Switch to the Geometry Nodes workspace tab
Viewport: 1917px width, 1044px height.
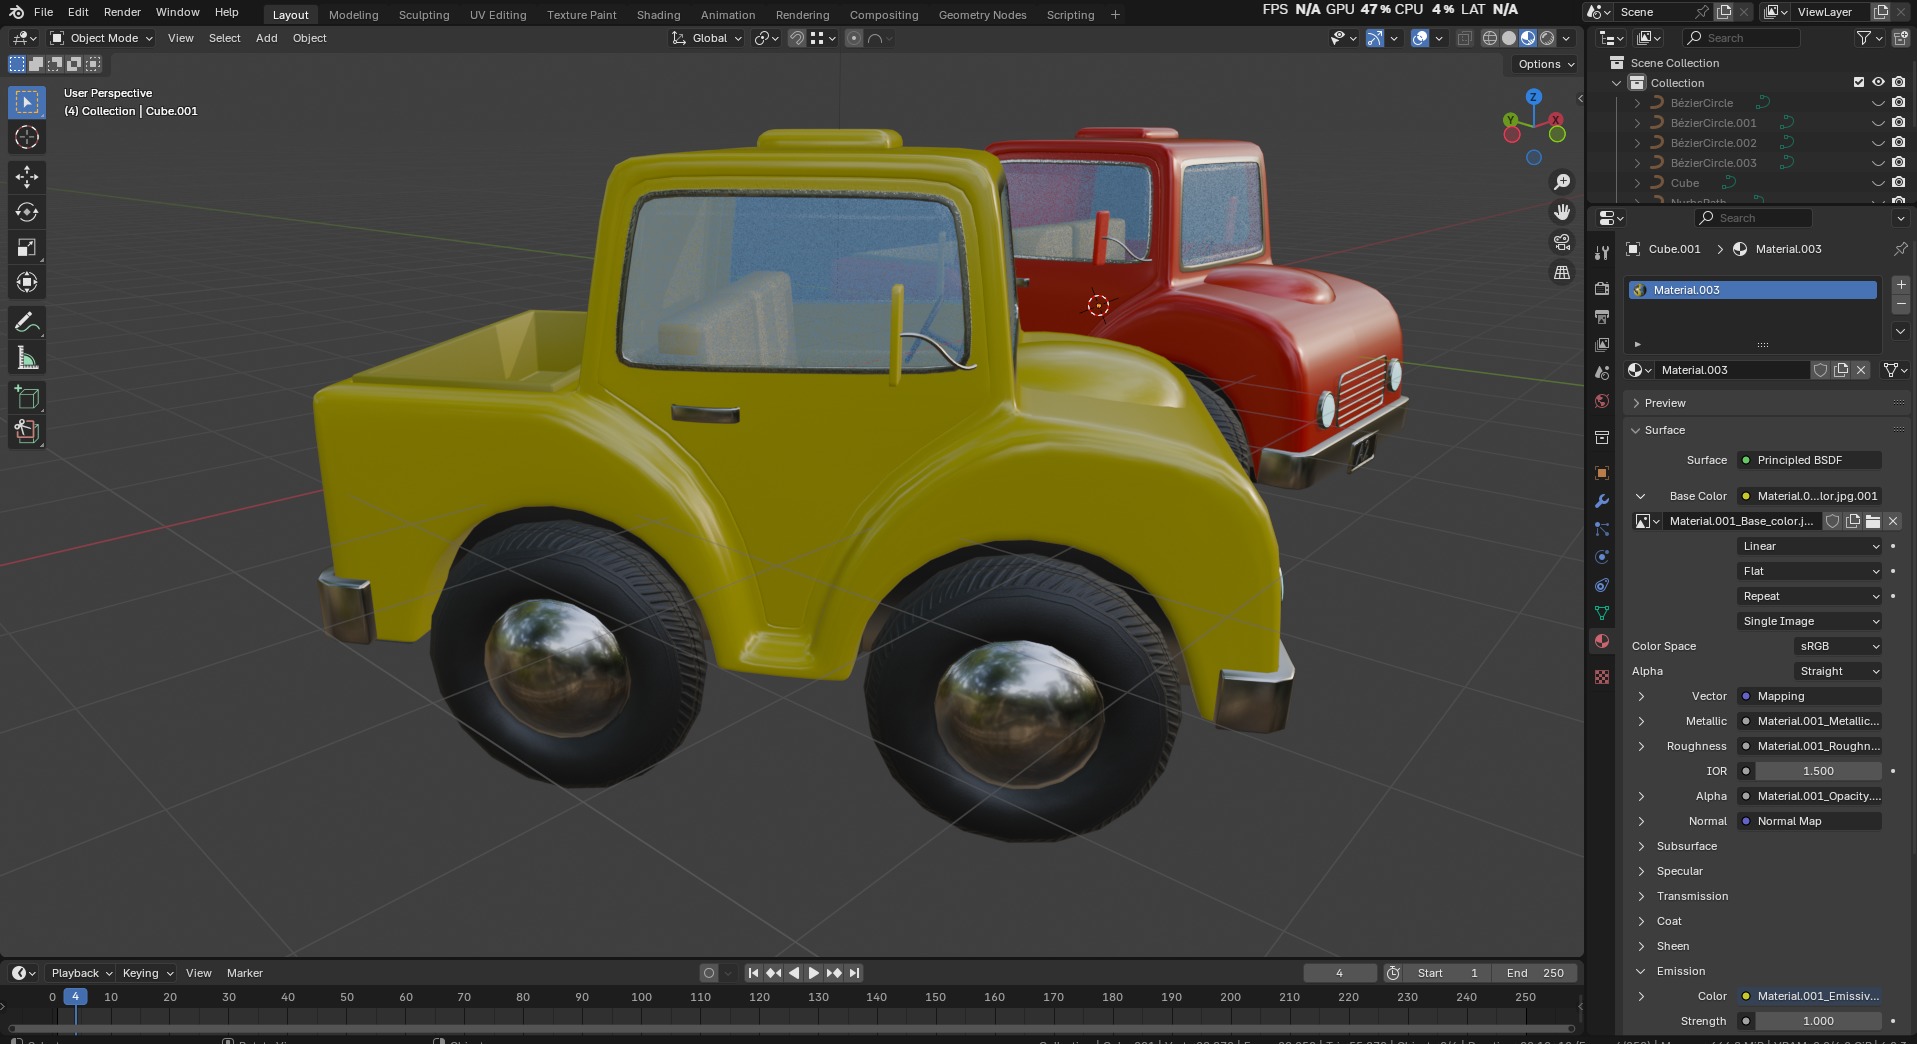tap(982, 15)
